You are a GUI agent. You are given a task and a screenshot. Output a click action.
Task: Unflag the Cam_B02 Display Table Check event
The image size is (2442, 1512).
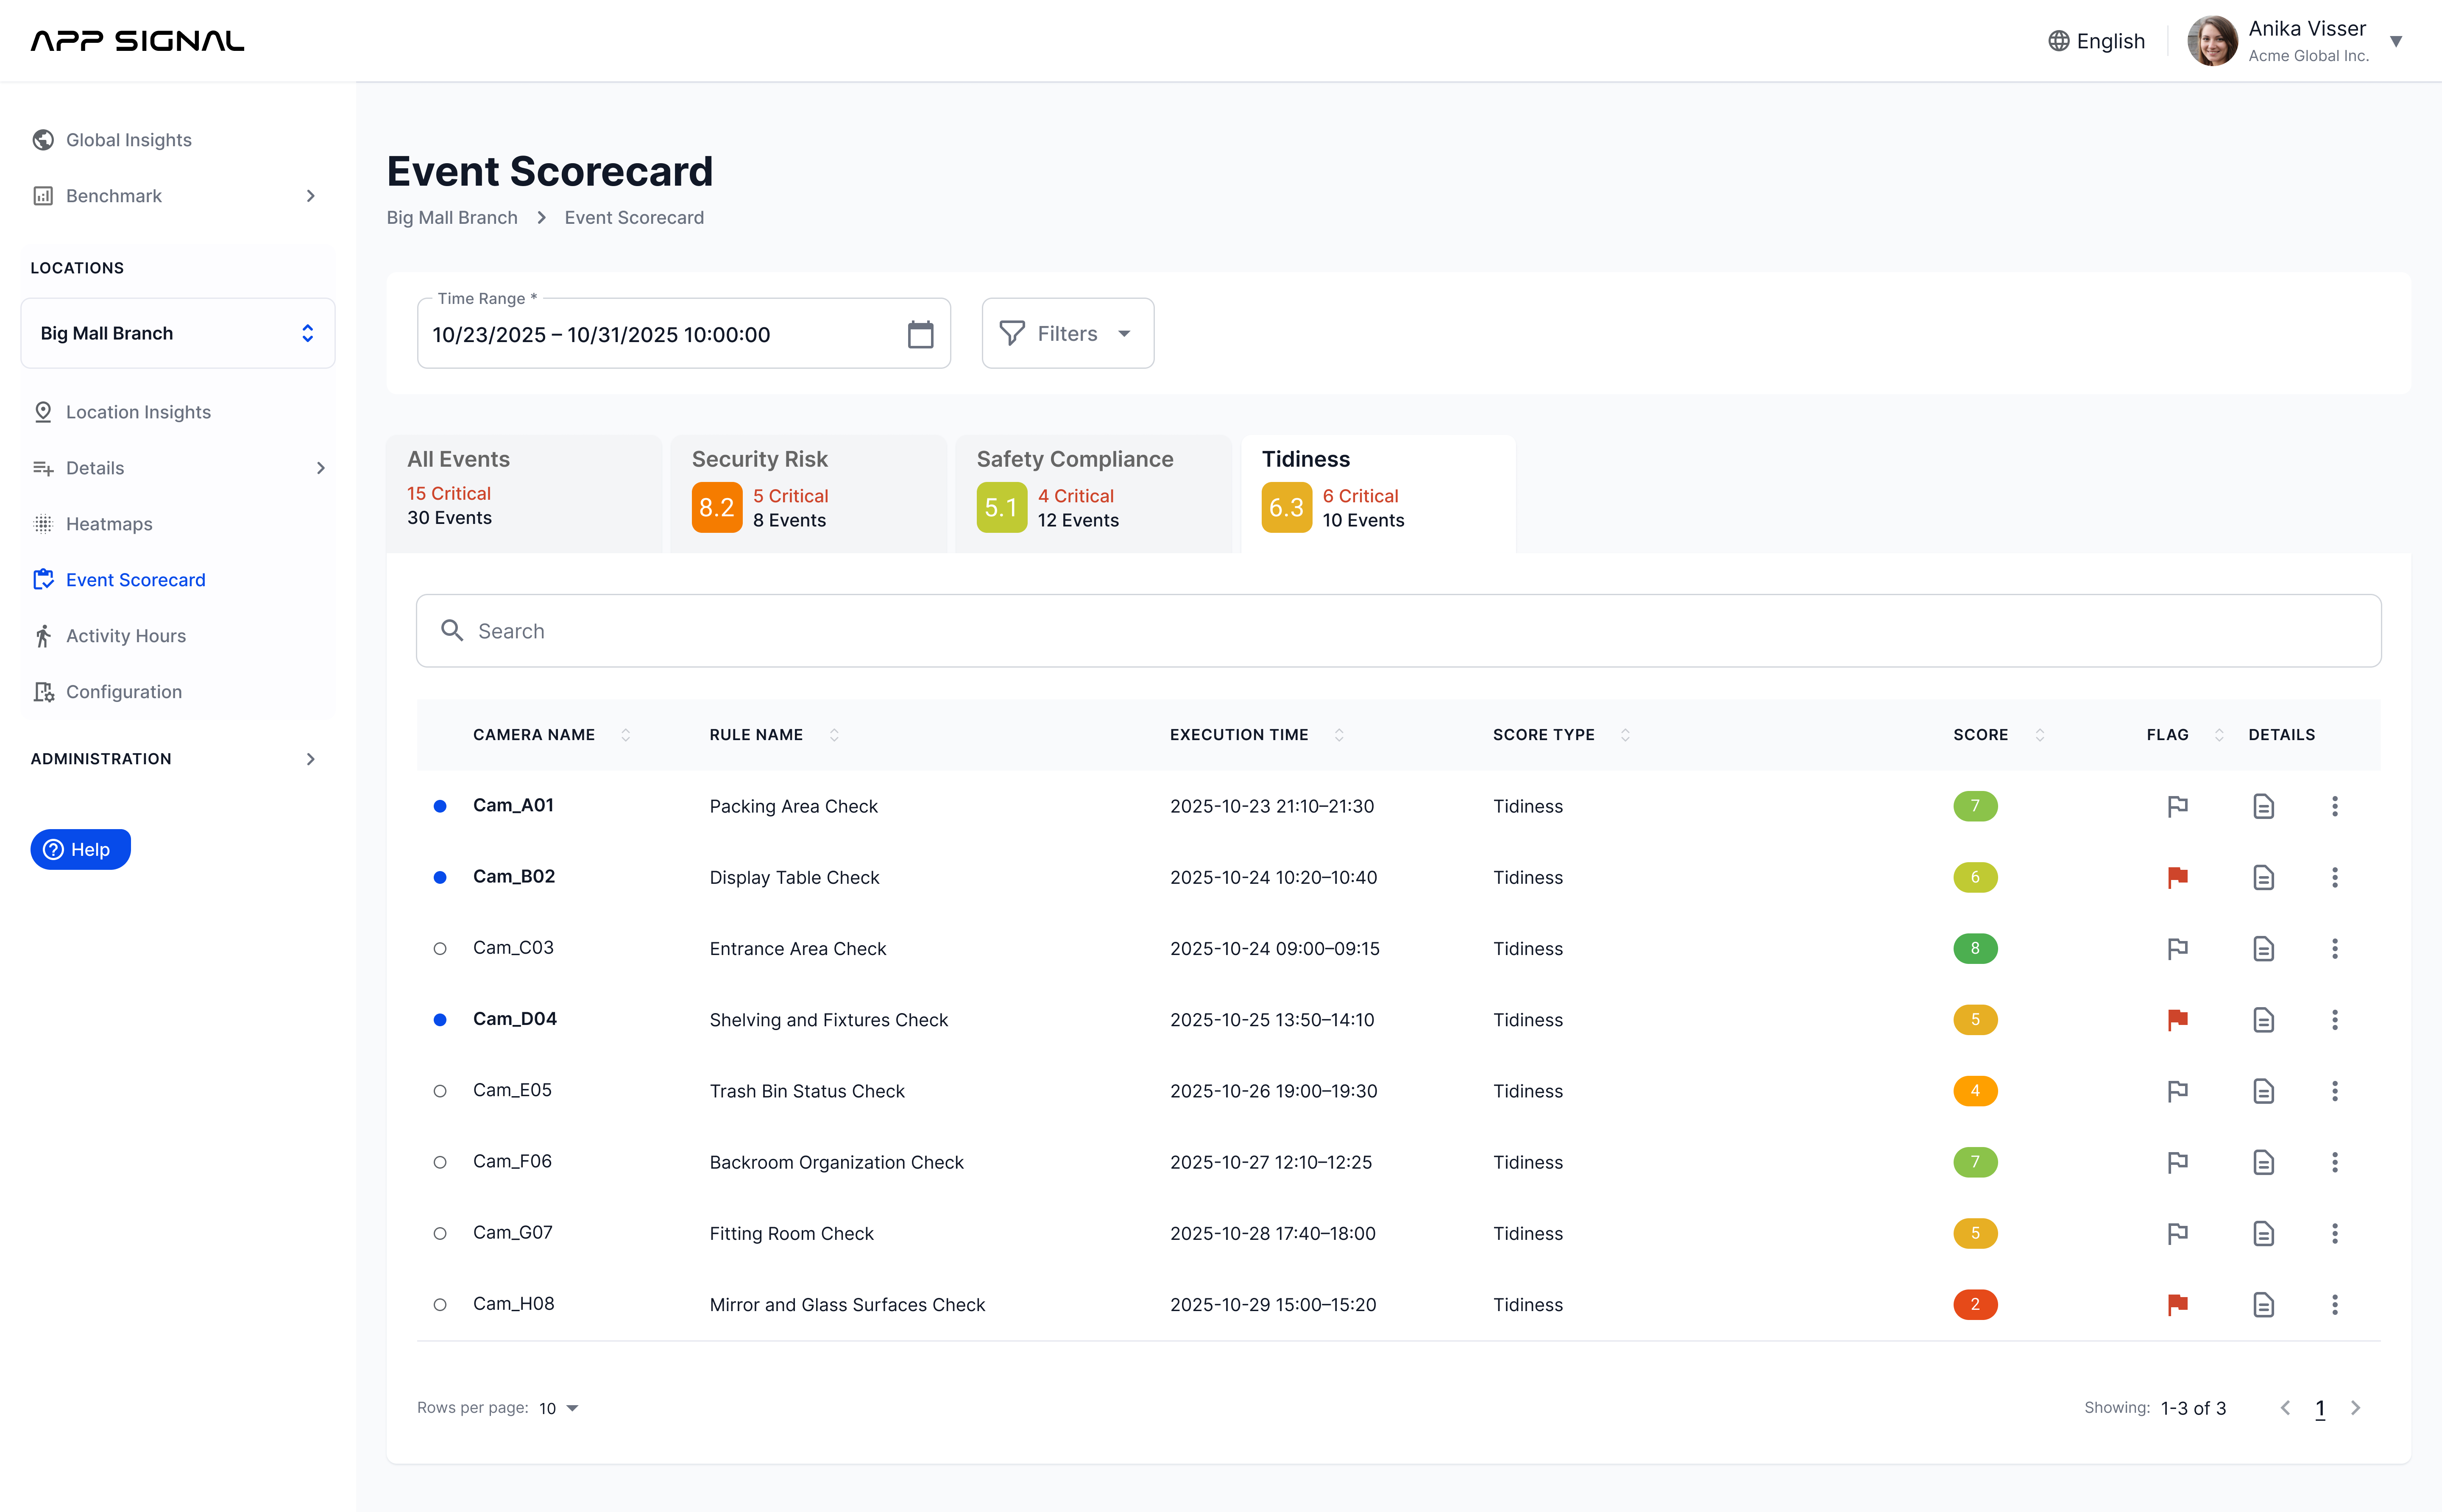click(x=2177, y=877)
